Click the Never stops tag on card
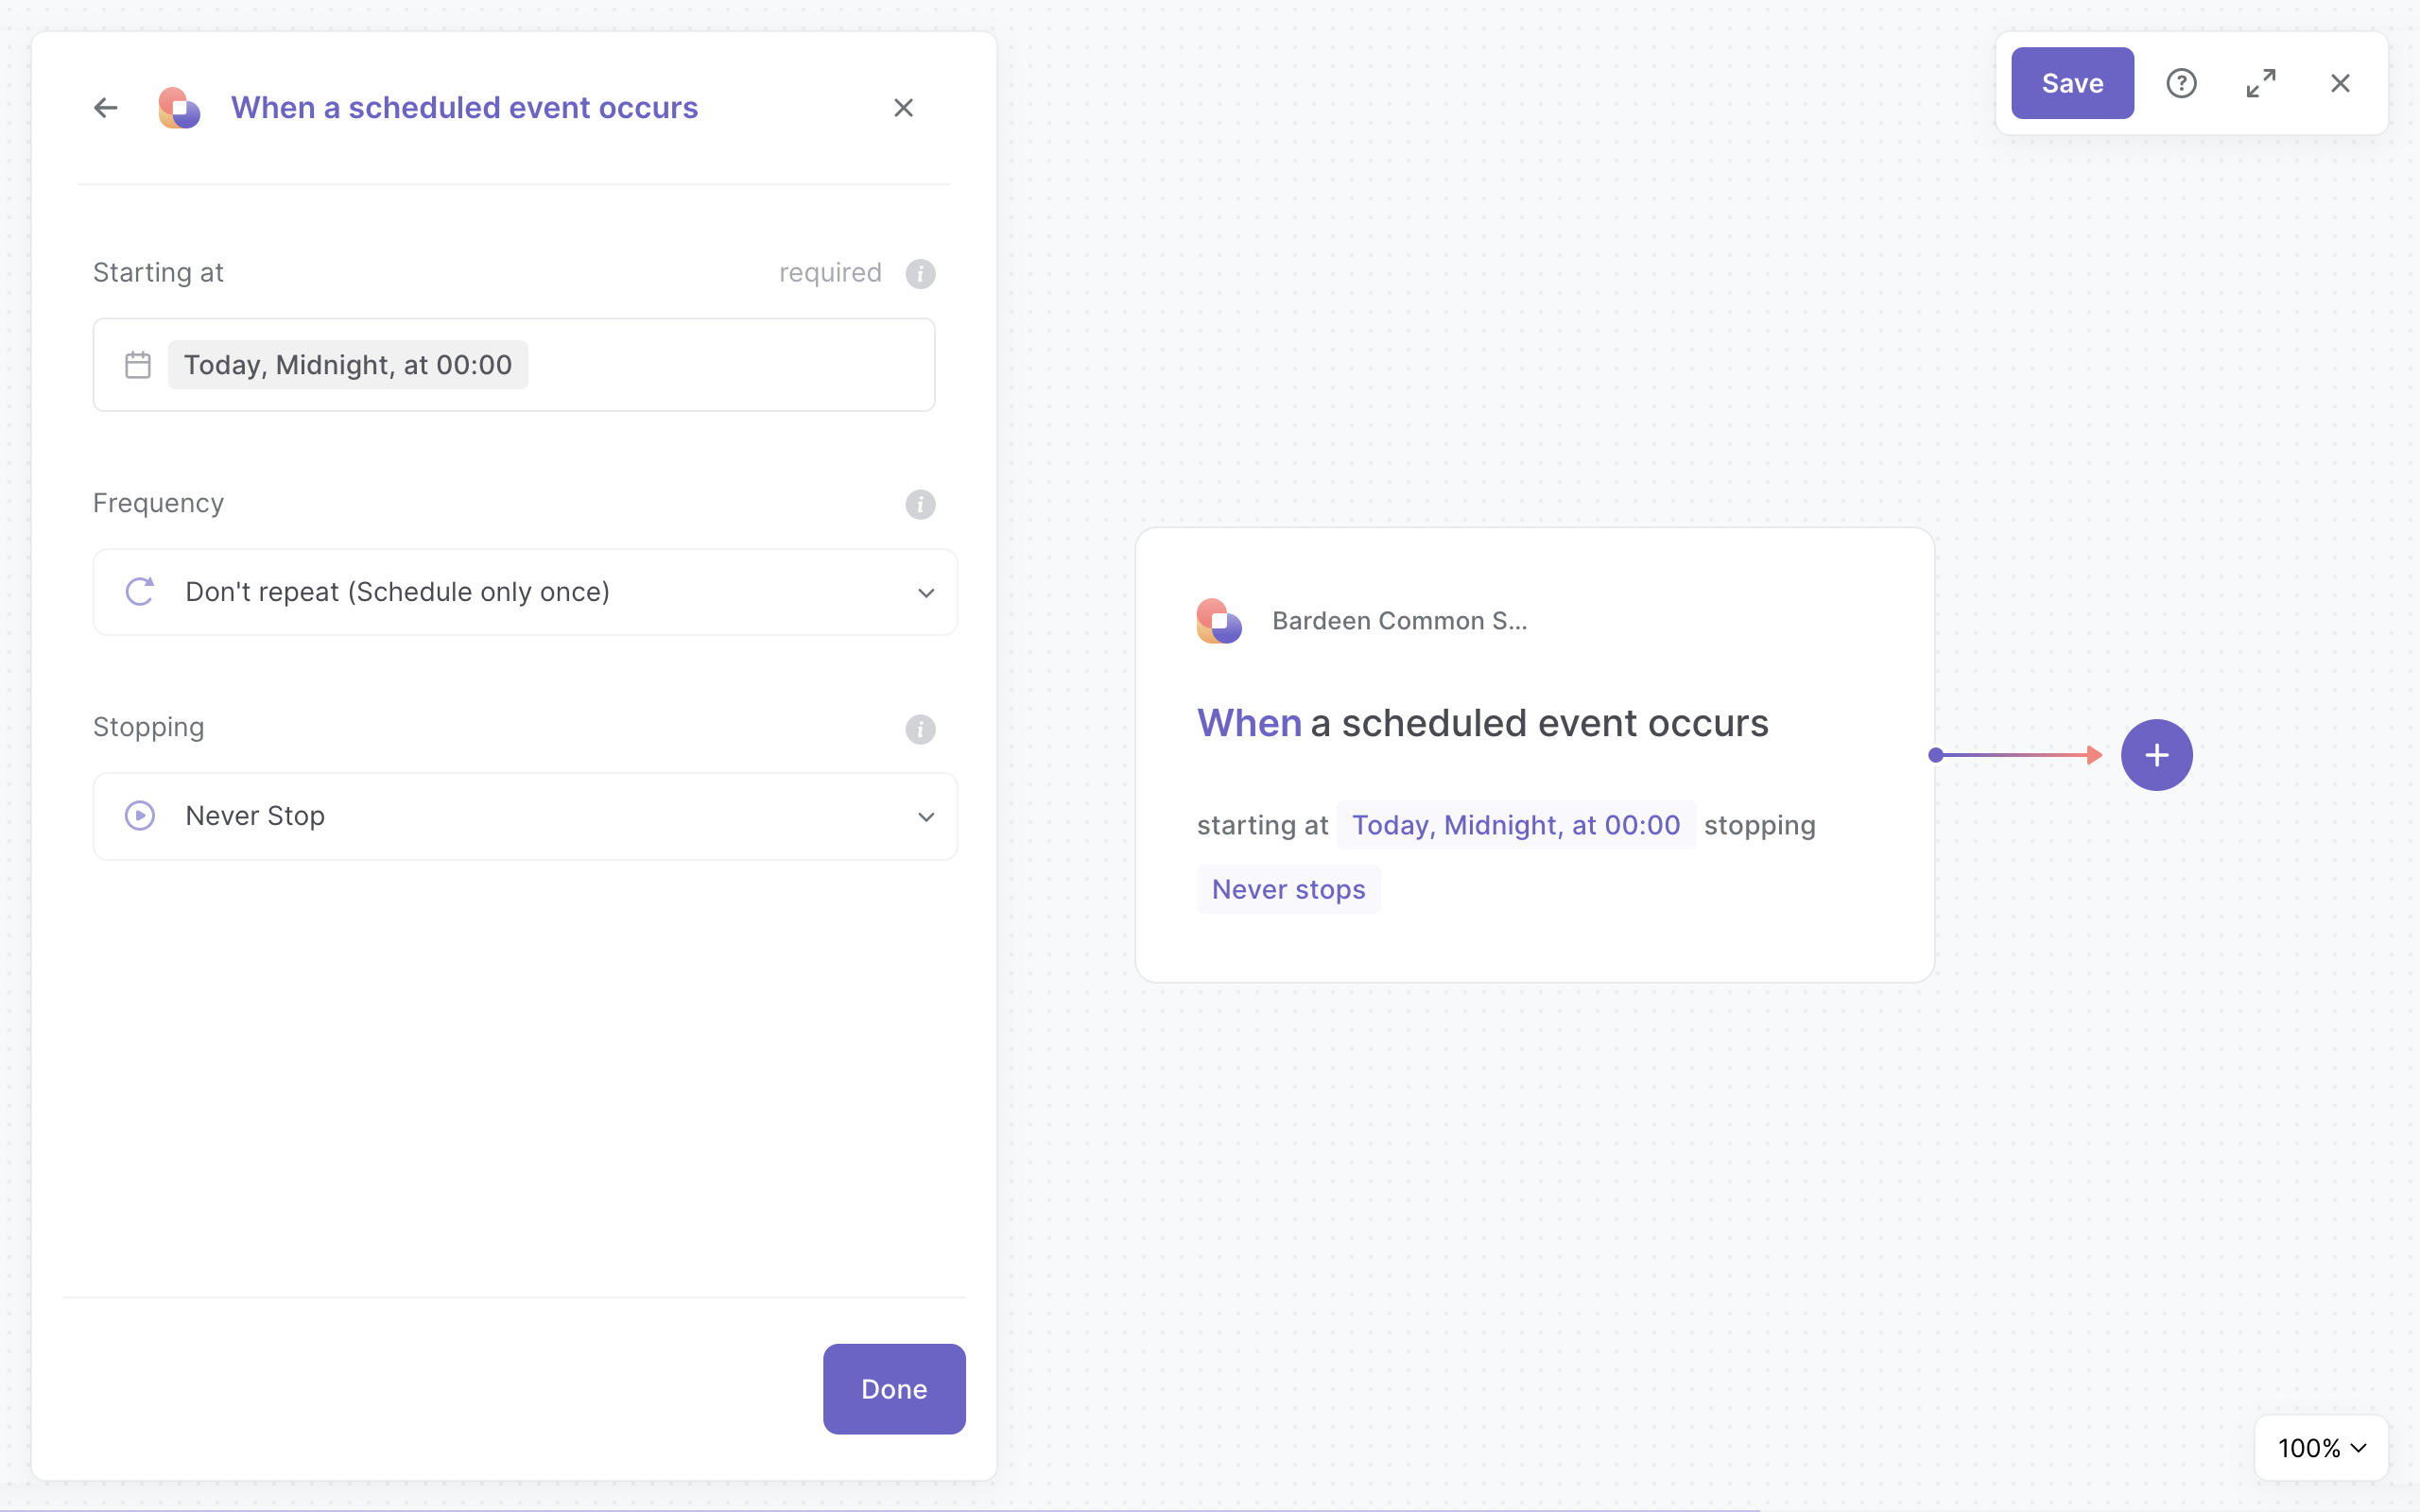The width and height of the screenshot is (2420, 1512). pos(1288,889)
